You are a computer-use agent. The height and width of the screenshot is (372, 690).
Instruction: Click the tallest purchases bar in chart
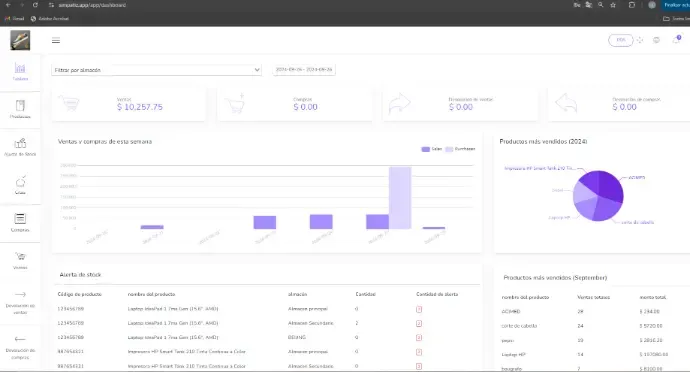(400, 198)
